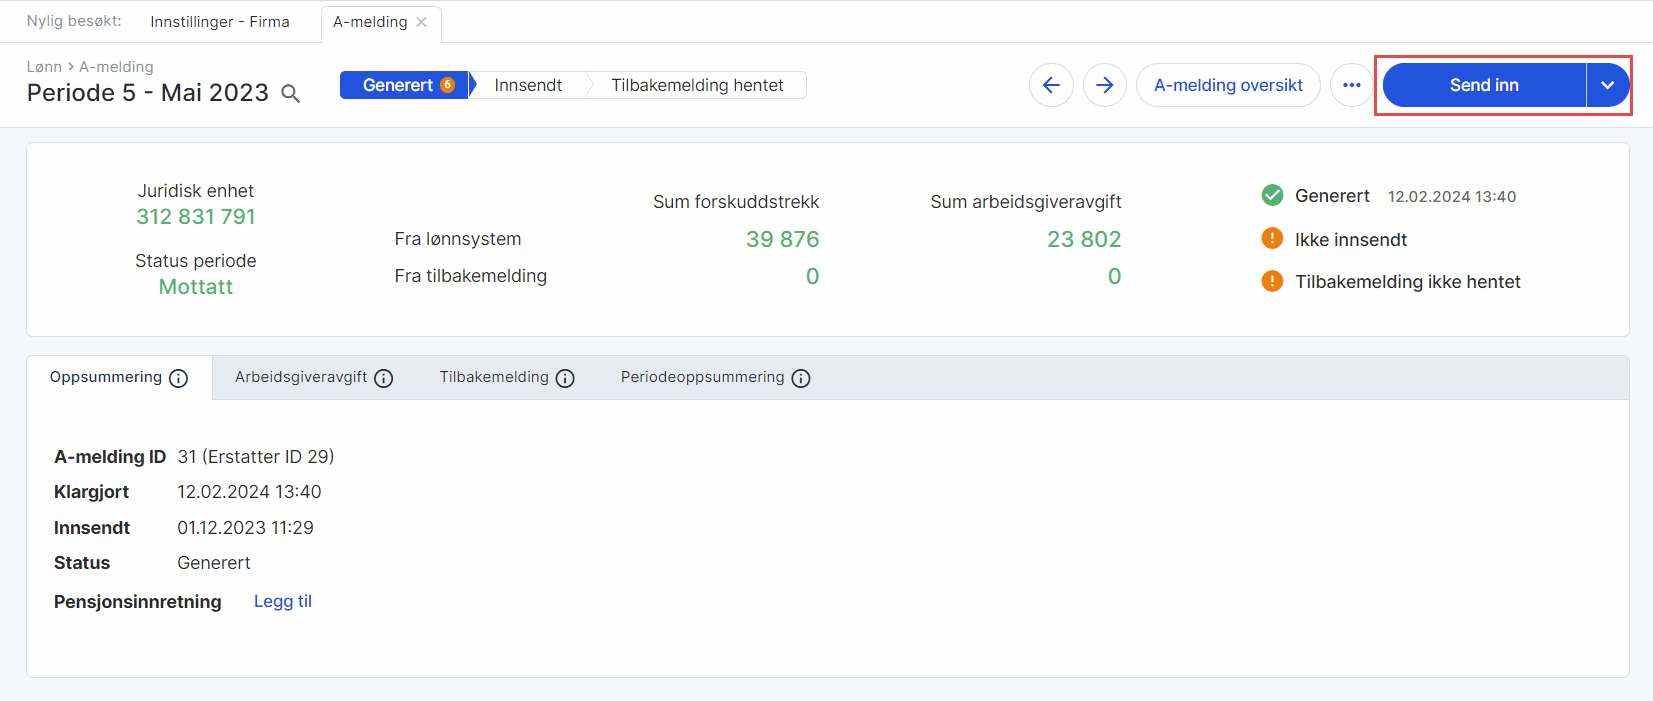
Task: Click the search magnifier beside Periode 5
Action: click(x=291, y=94)
